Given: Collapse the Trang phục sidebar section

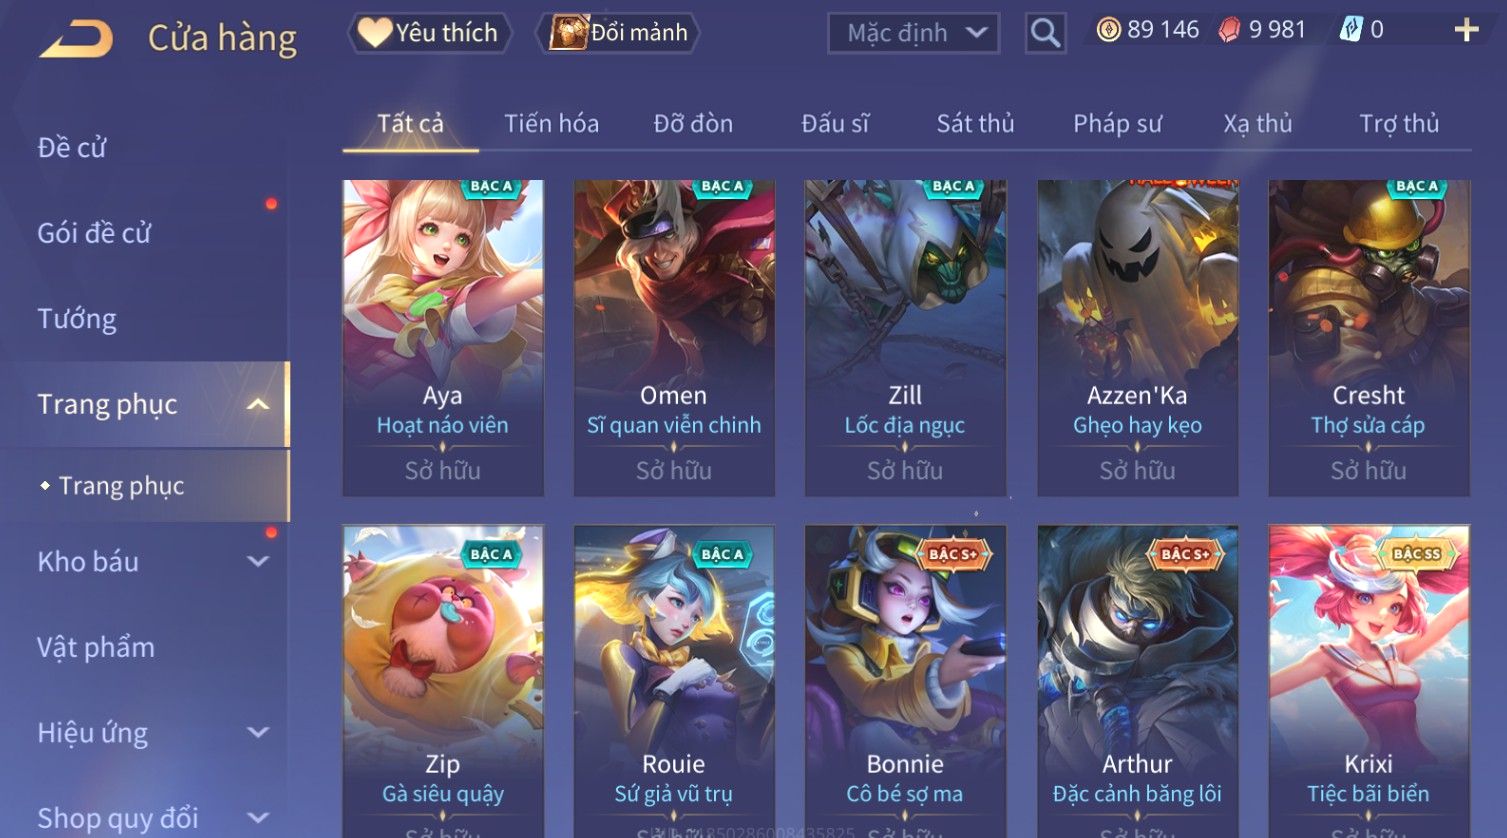Looking at the screenshot, I should point(258,404).
